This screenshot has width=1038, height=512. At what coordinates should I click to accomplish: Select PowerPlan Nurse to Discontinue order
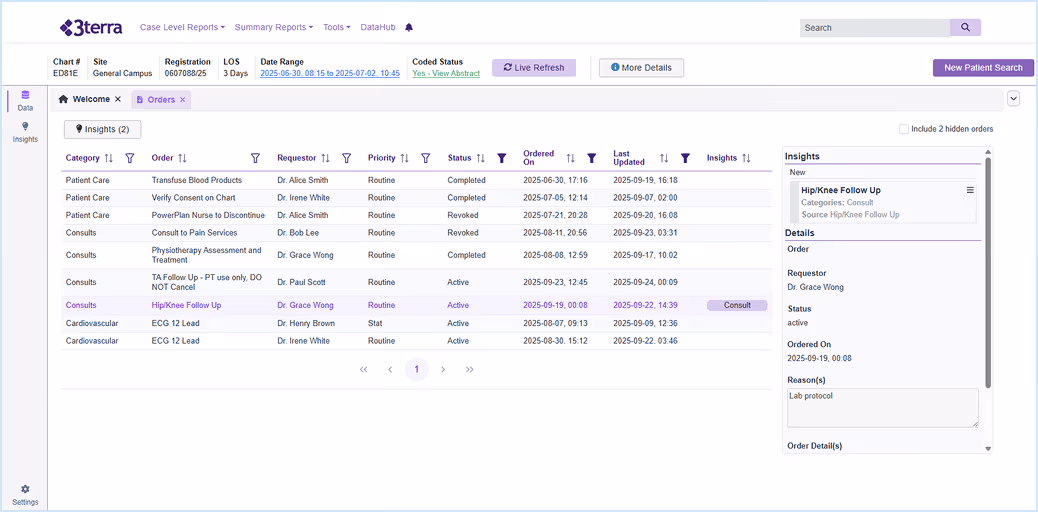416,215
